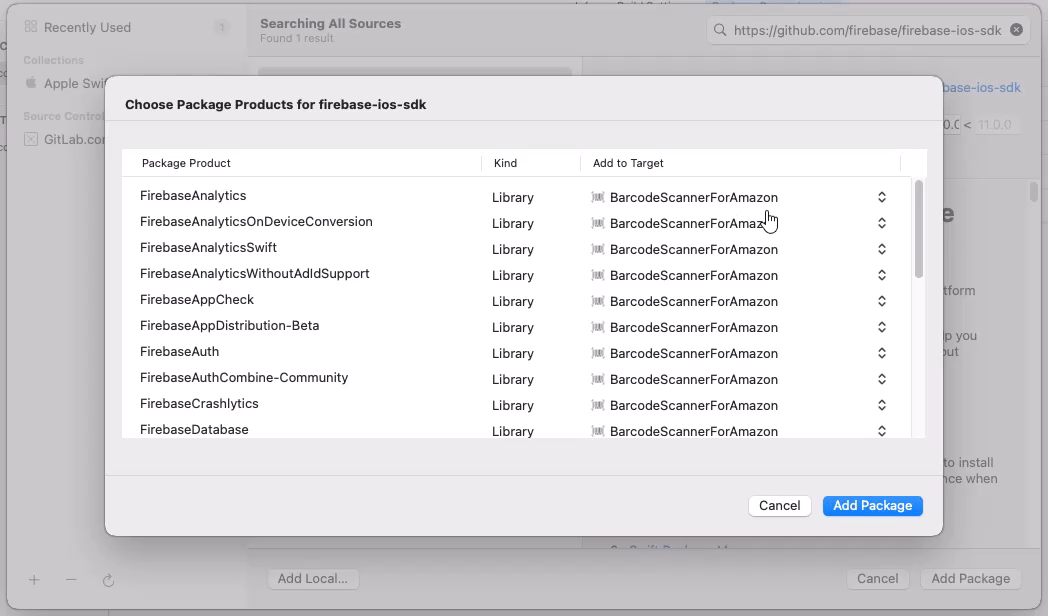Click barcode target icon in FirebaseAnalyticsWithoutAdIdSupport row
The height and width of the screenshot is (616, 1048).
click(x=598, y=275)
